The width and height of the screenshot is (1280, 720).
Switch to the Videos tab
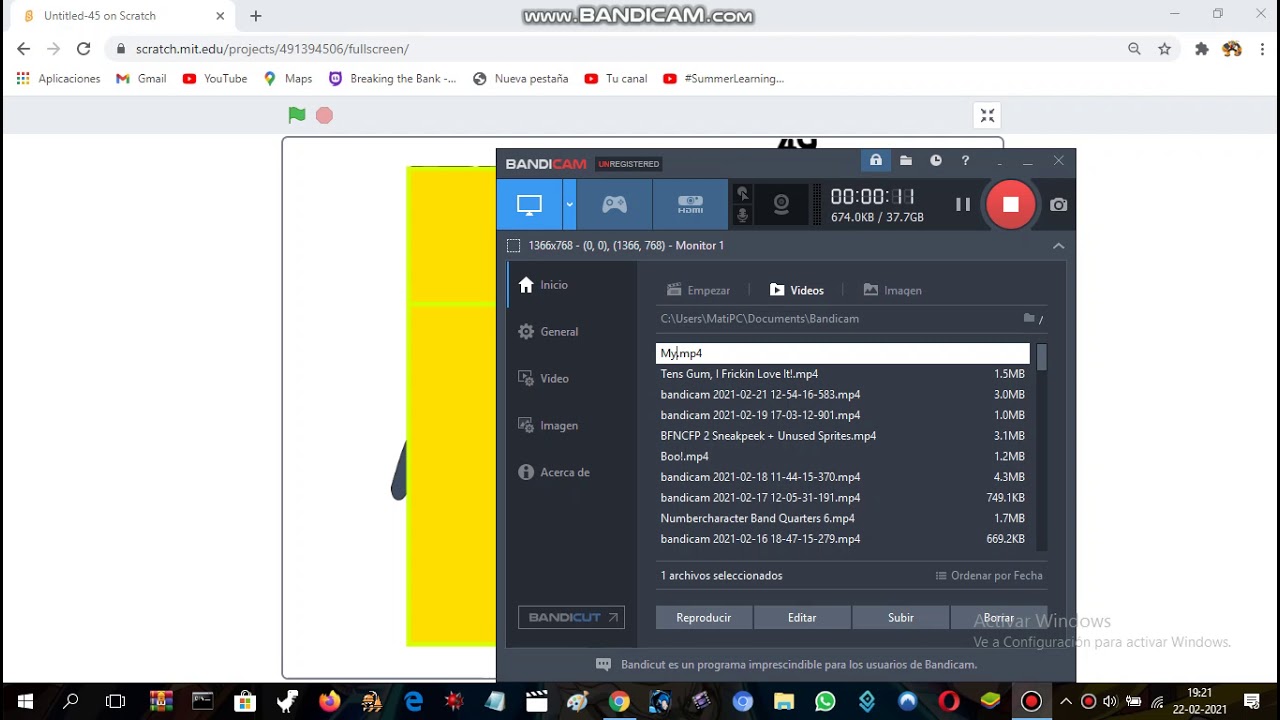(x=797, y=290)
